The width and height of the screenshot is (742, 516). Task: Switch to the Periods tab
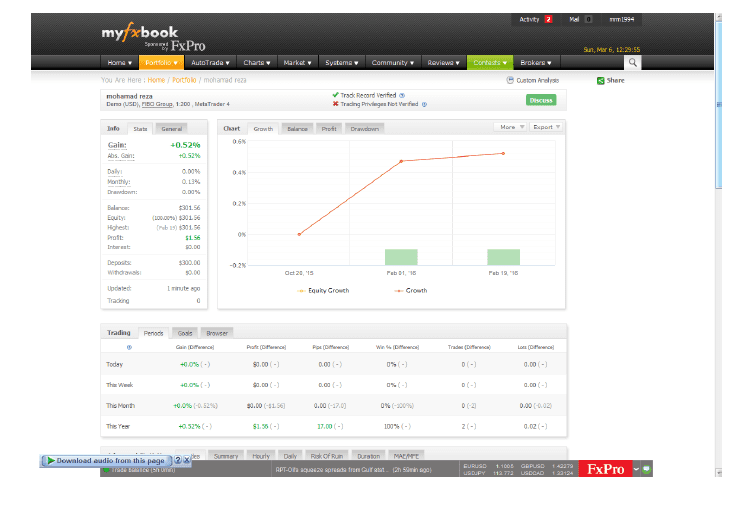pos(153,333)
